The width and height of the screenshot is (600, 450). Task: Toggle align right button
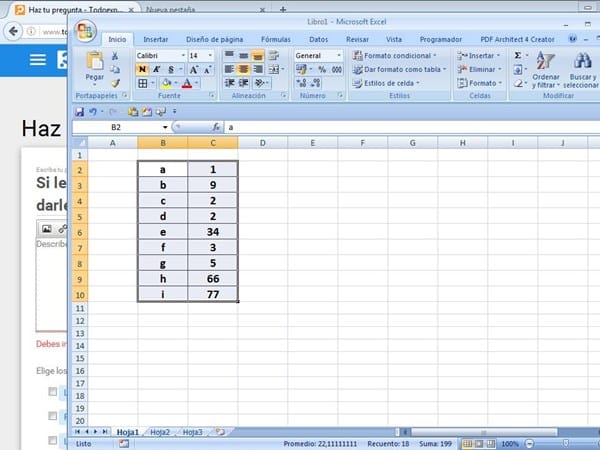point(258,69)
